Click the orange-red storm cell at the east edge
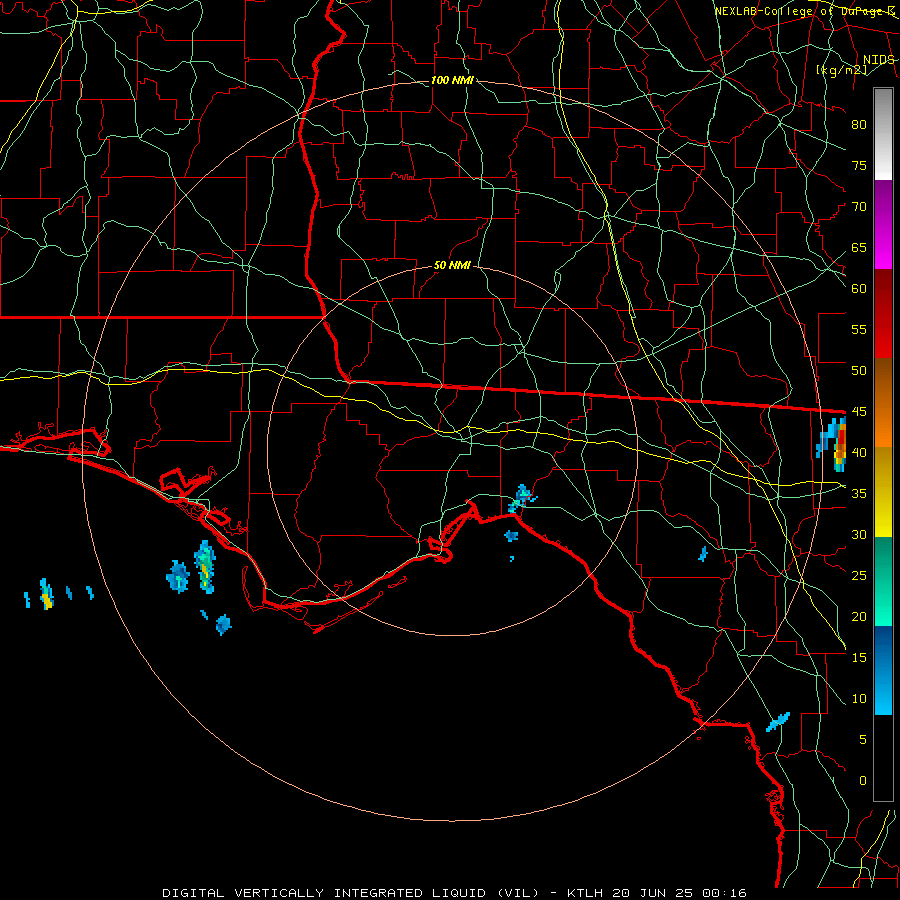Image resolution: width=900 pixels, height=900 pixels. (x=840, y=445)
